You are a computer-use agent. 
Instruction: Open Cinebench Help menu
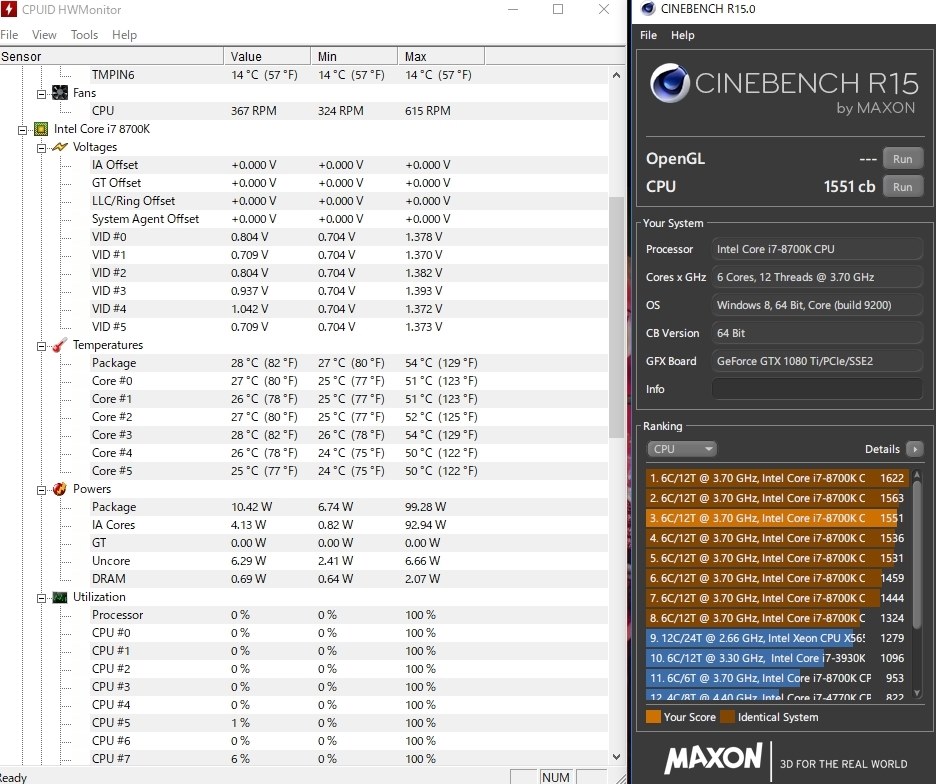(x=682, y=35)
